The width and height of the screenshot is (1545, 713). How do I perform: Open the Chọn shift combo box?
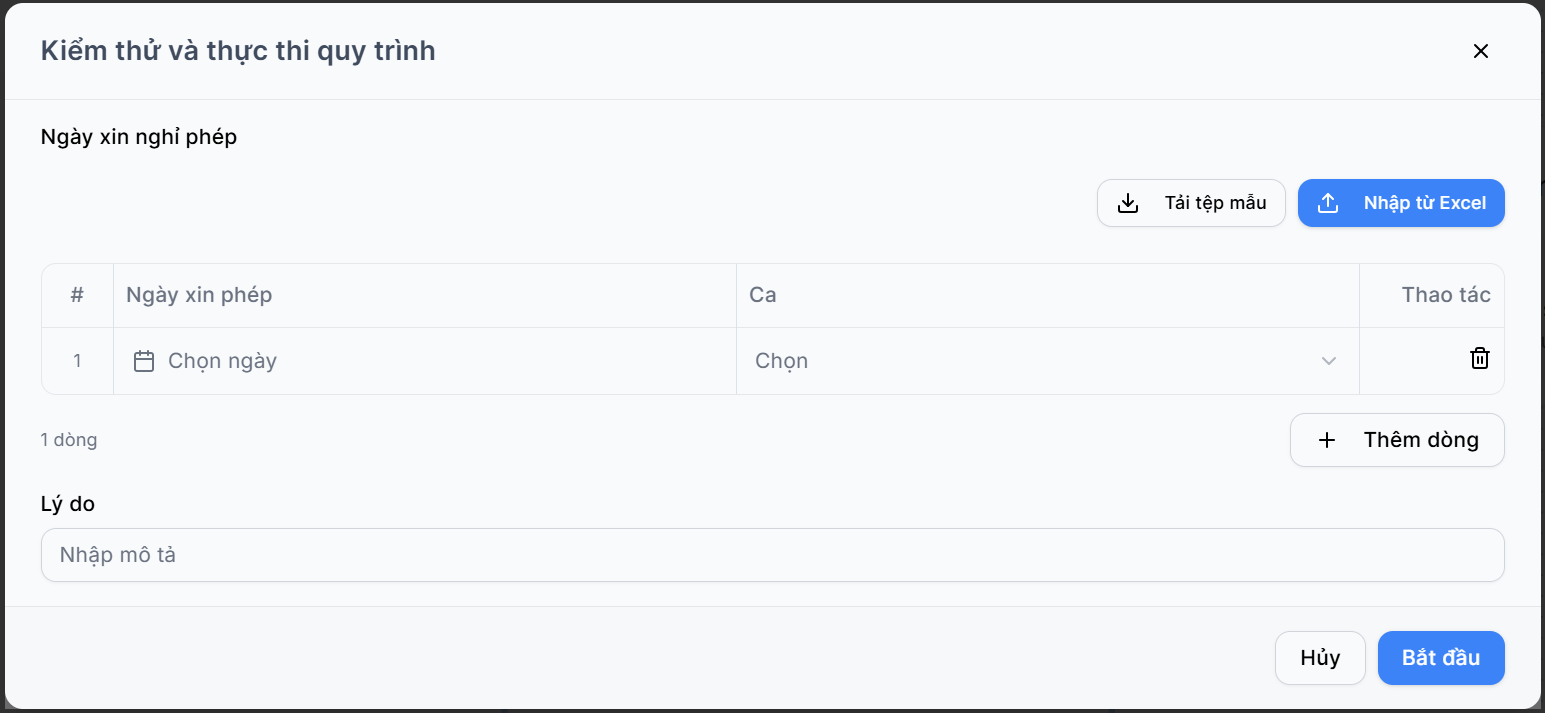[x=1047, y=361]
